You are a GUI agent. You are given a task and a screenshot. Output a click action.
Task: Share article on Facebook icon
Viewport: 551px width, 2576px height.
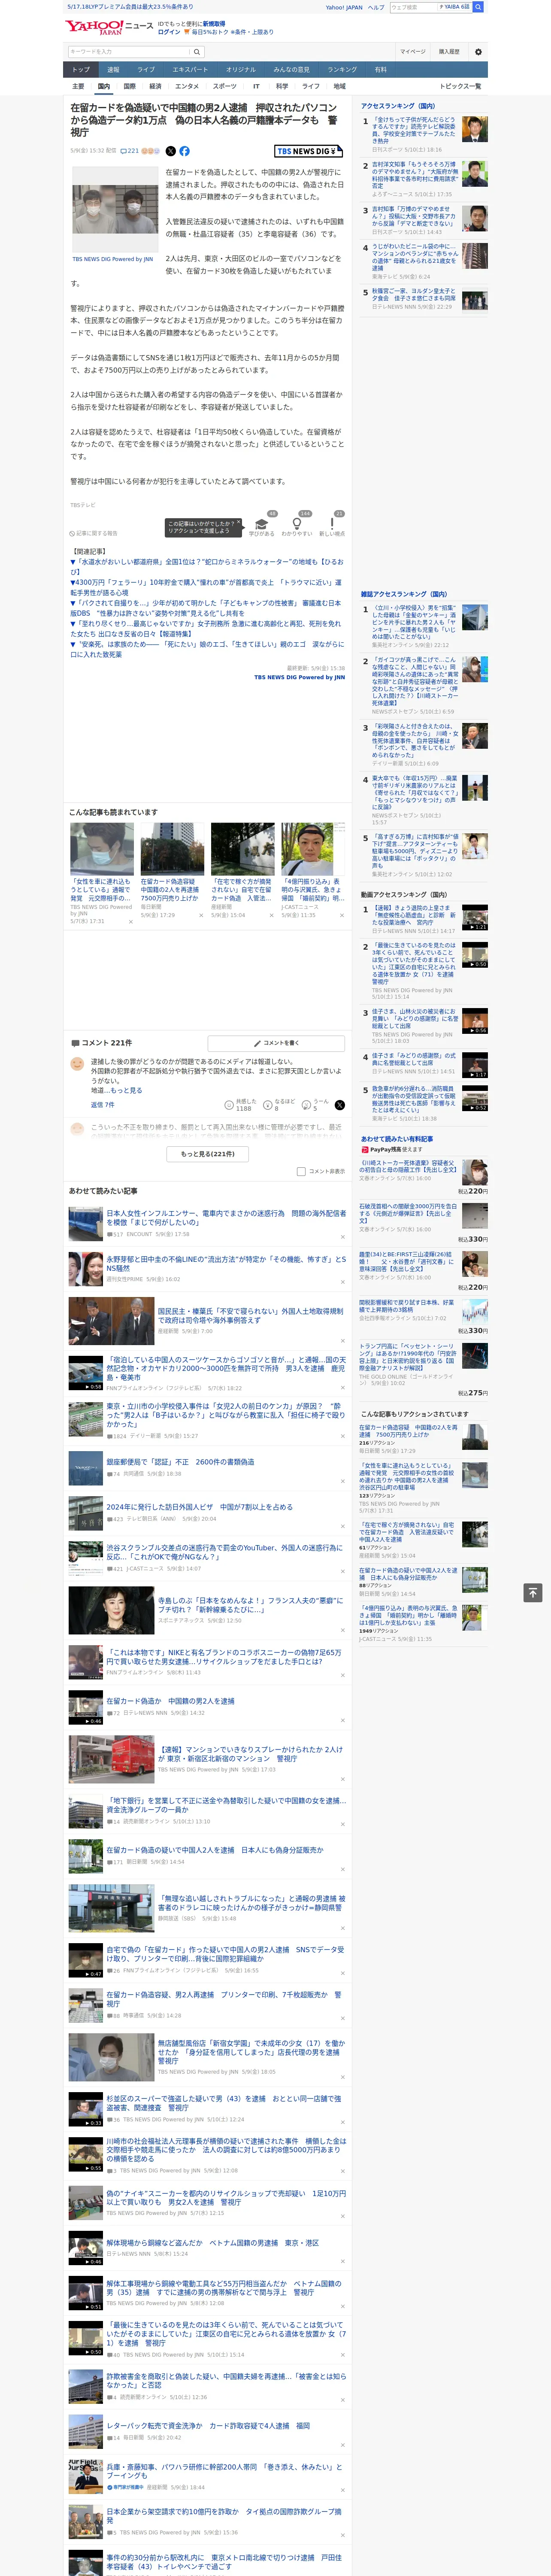coord(184,151)
